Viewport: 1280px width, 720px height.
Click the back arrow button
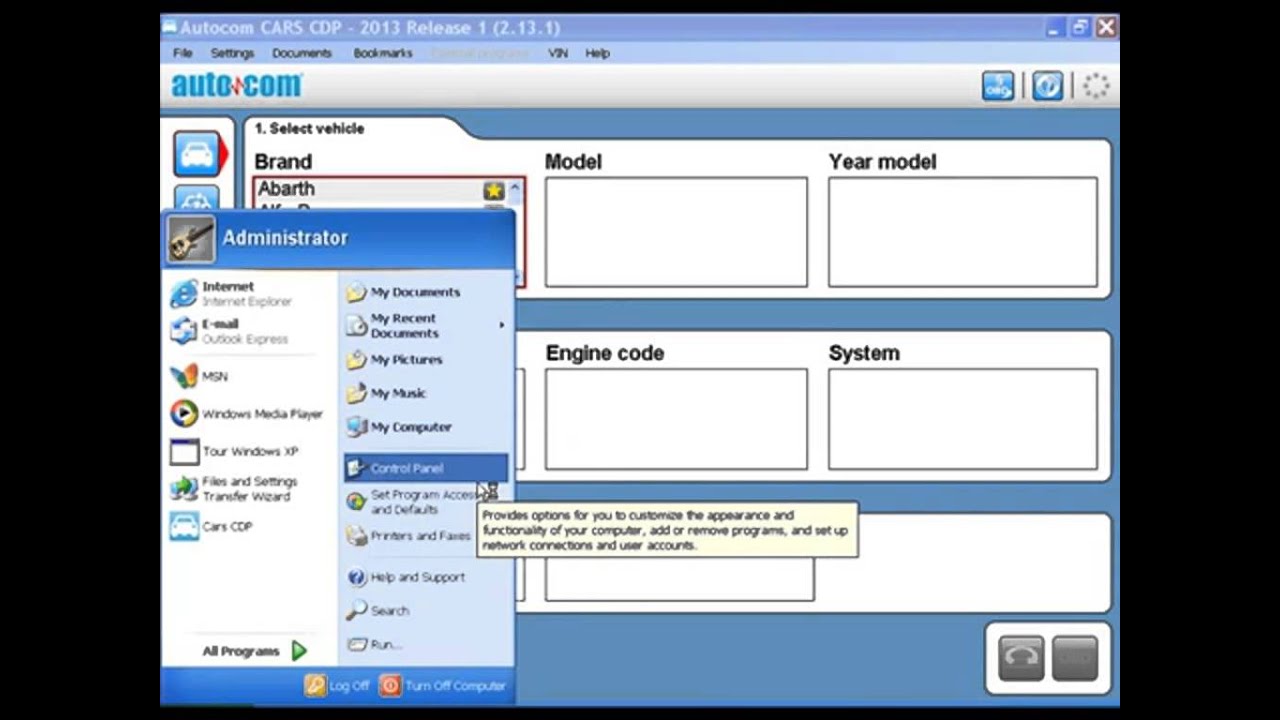coord(1021,659)
